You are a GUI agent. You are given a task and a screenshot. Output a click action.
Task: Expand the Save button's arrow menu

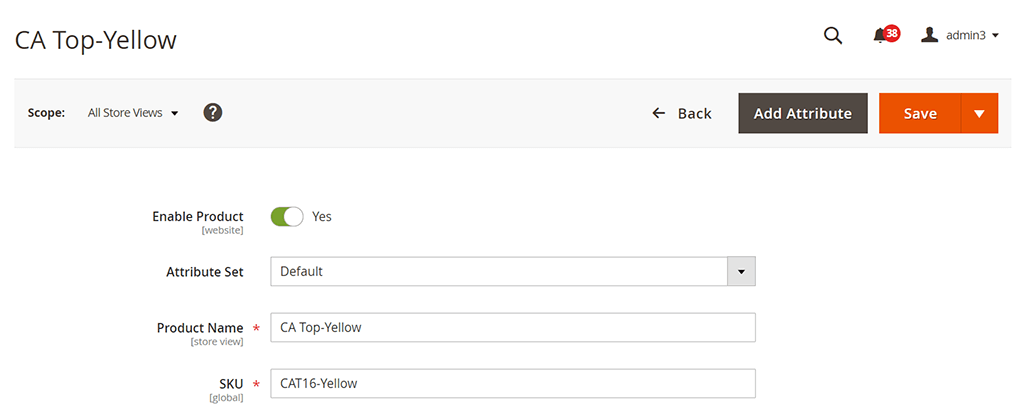979,113
